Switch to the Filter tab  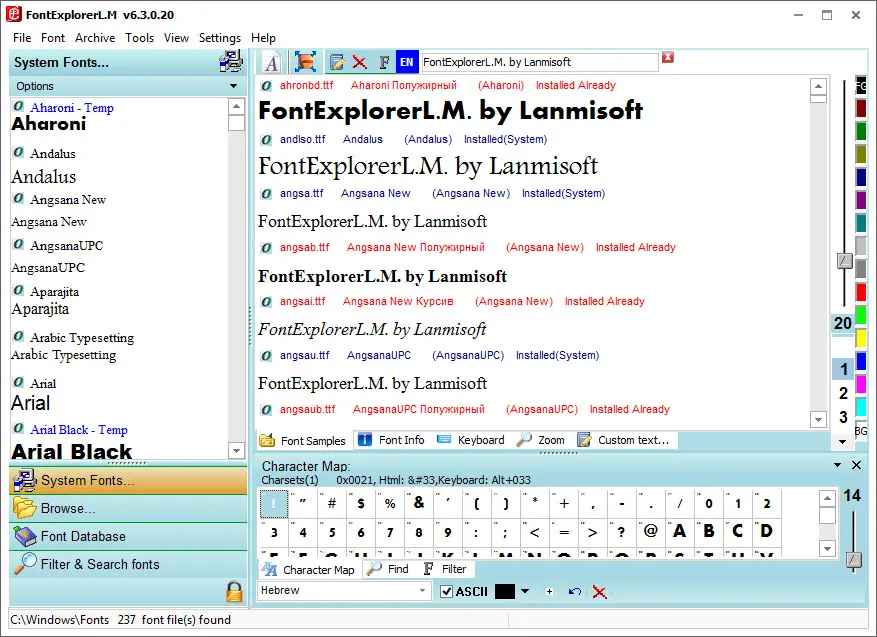point(445,569)
